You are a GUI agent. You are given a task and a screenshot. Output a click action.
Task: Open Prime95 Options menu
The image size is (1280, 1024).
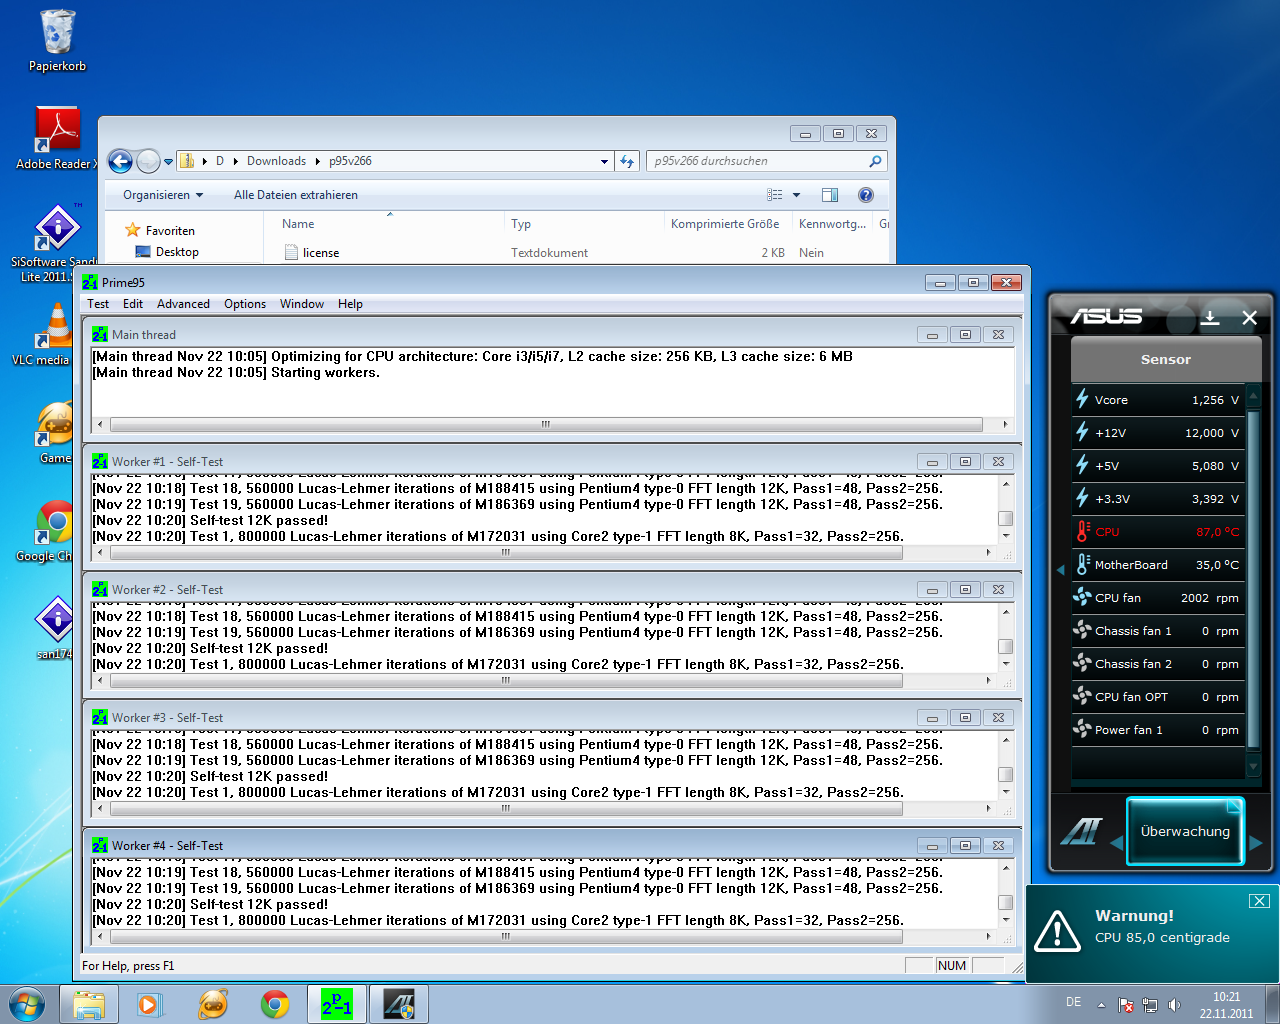tap(245, 304)
